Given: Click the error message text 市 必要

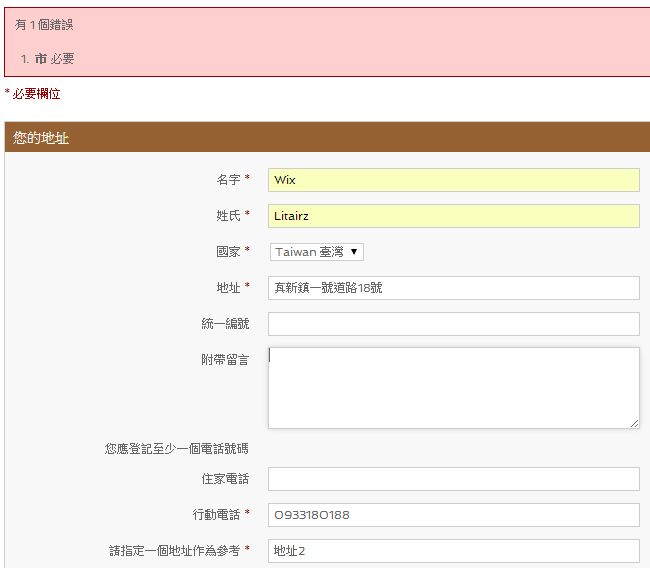Looking at the screenshot, I should 54,58.
